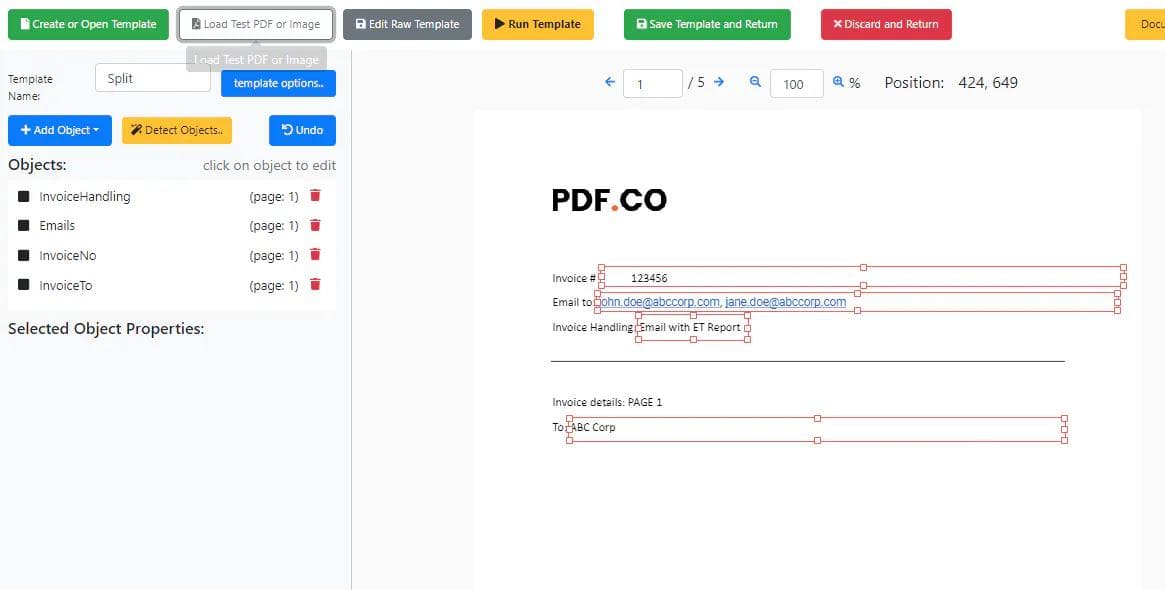The image size is (1165, 590).
Task: Click the zoom percent magnifier icon
Action: coord(837,83)
